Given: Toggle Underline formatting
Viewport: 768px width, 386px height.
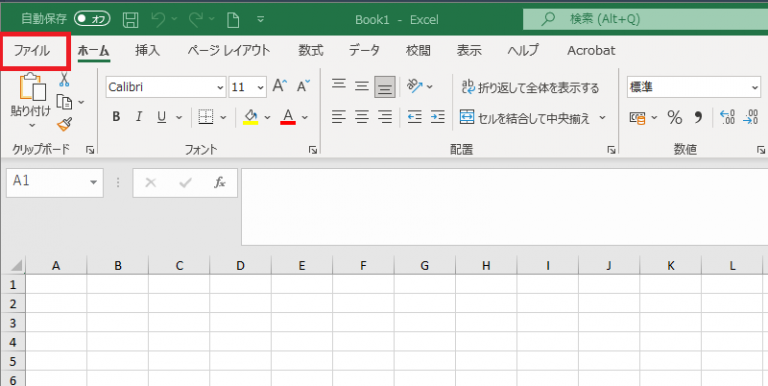Looking at the screenshot, I should coord(161,117).
